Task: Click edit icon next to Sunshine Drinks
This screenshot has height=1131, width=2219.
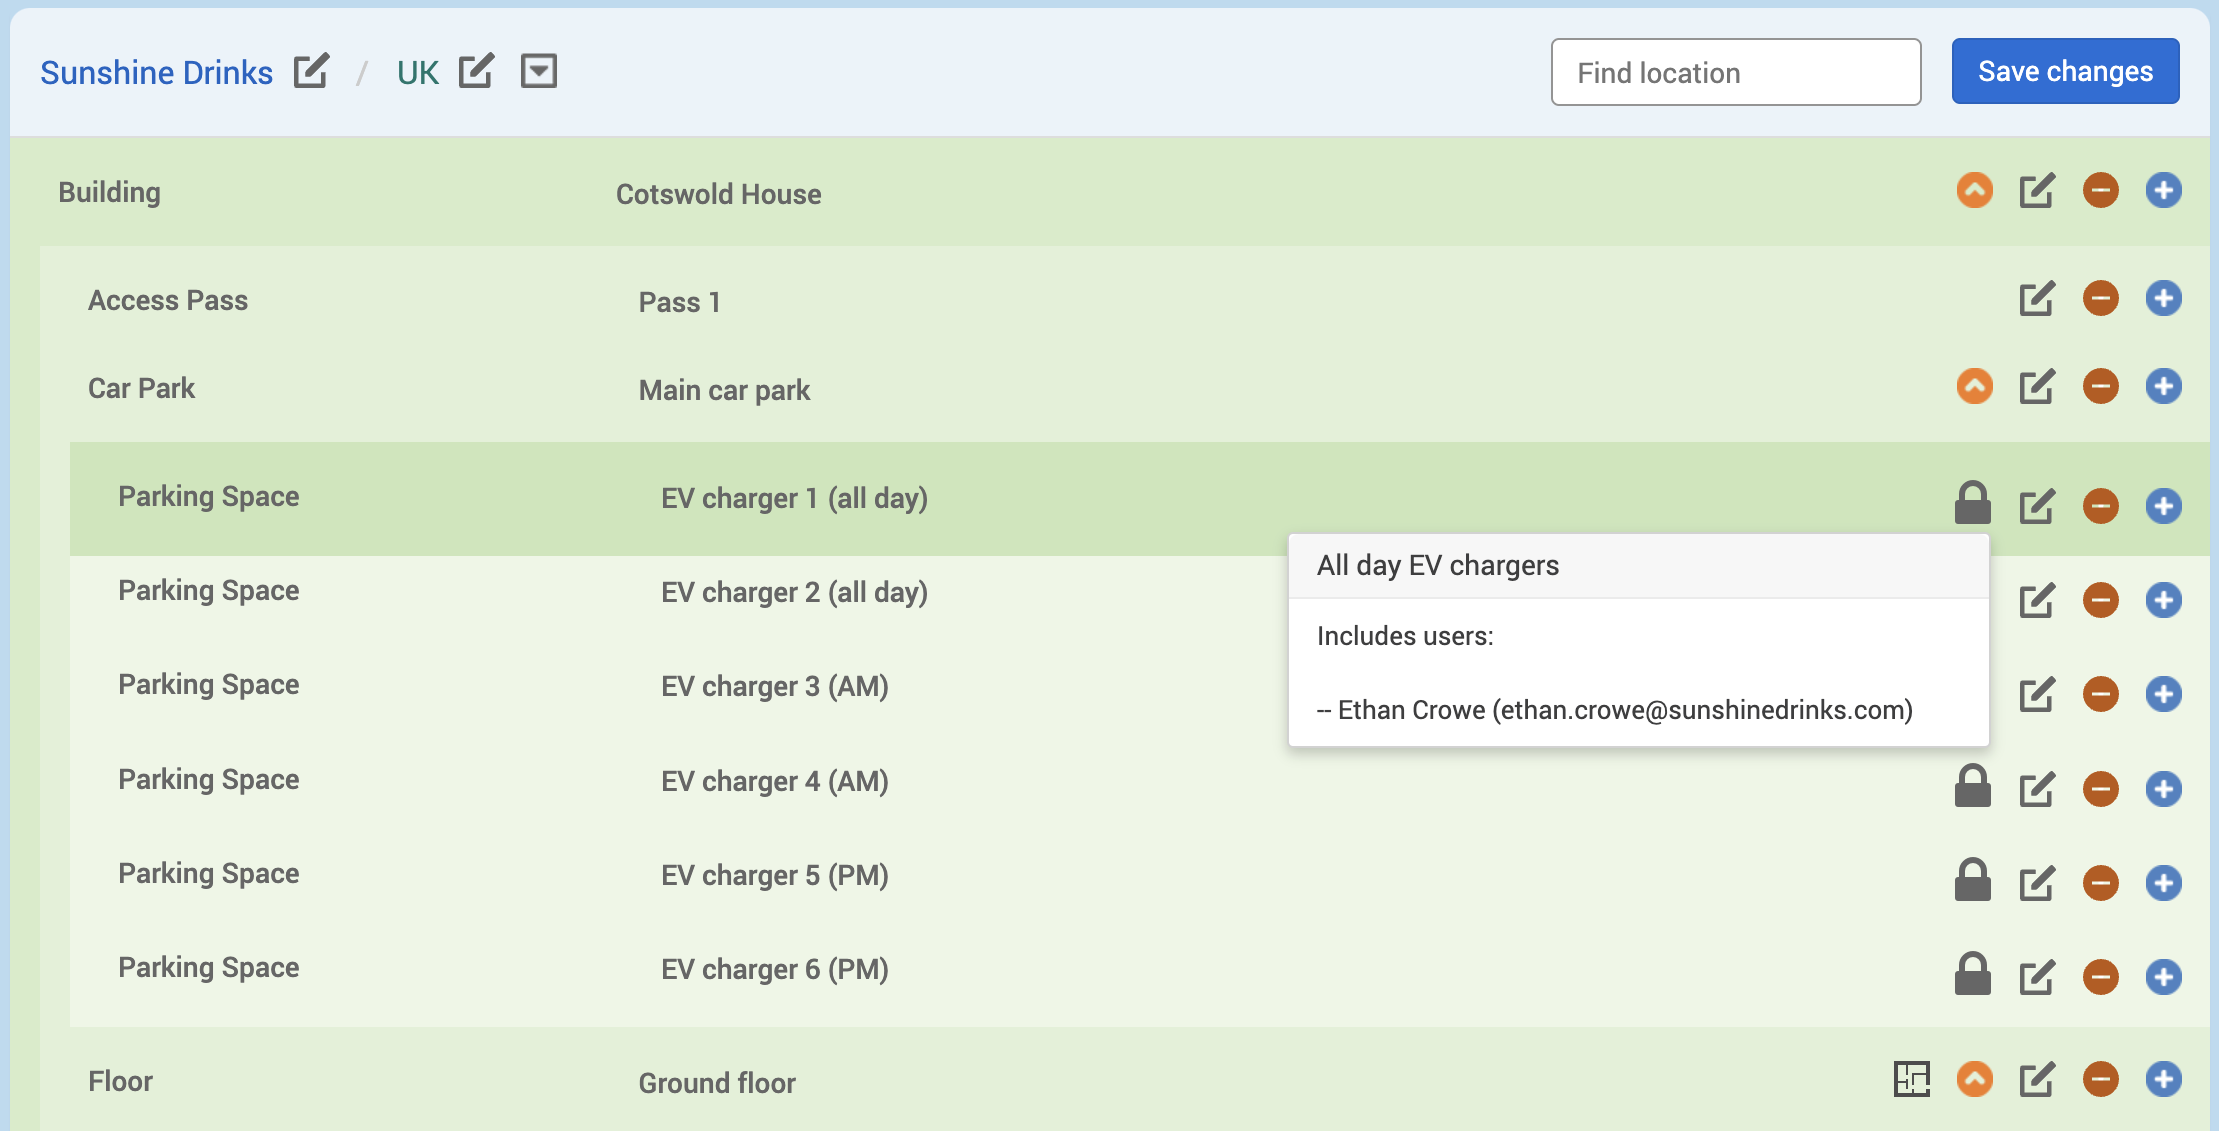Action: (311, 72)
